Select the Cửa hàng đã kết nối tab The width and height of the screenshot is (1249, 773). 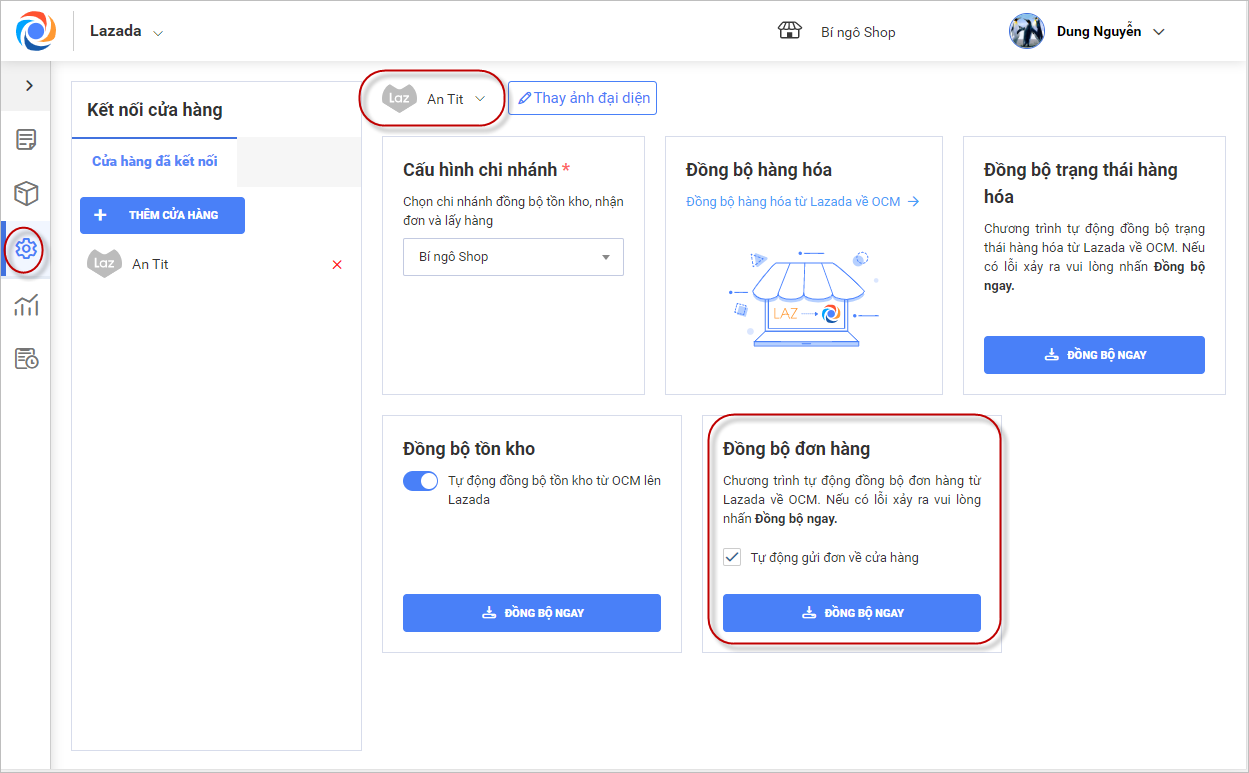point(155,161)
